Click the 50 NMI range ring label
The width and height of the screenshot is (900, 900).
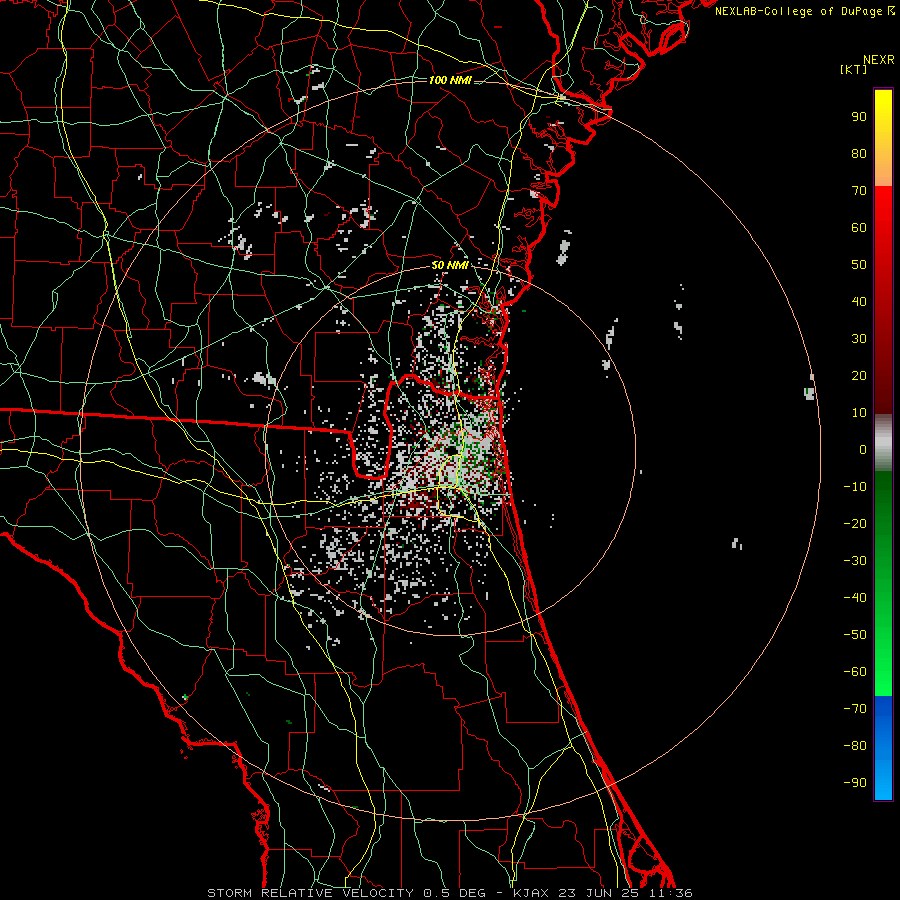click(x=450, y=265)
